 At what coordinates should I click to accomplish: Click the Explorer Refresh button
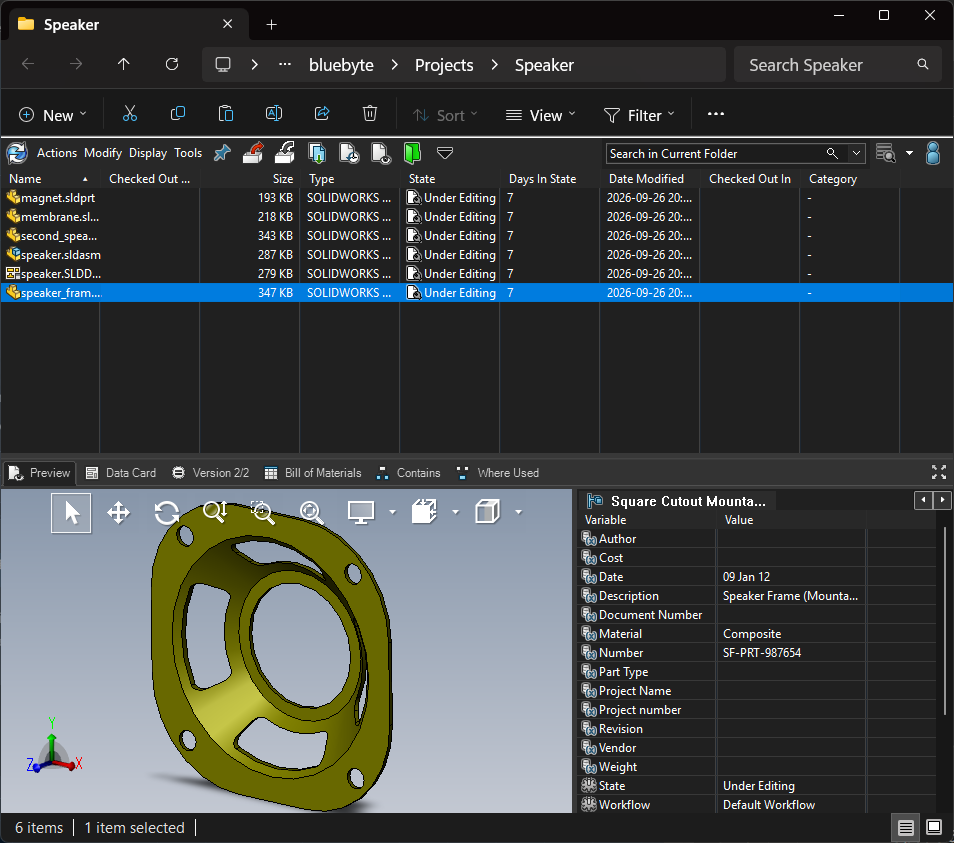172,64
